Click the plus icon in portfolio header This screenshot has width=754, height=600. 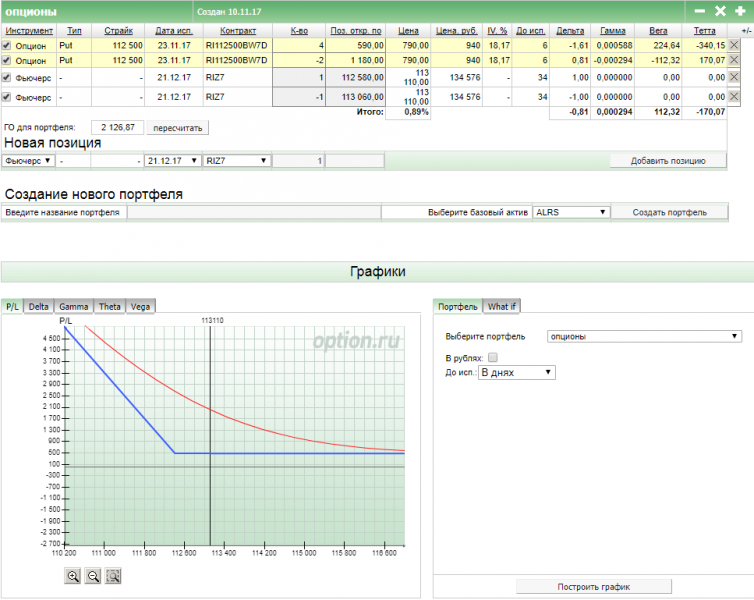click(740, 11)
